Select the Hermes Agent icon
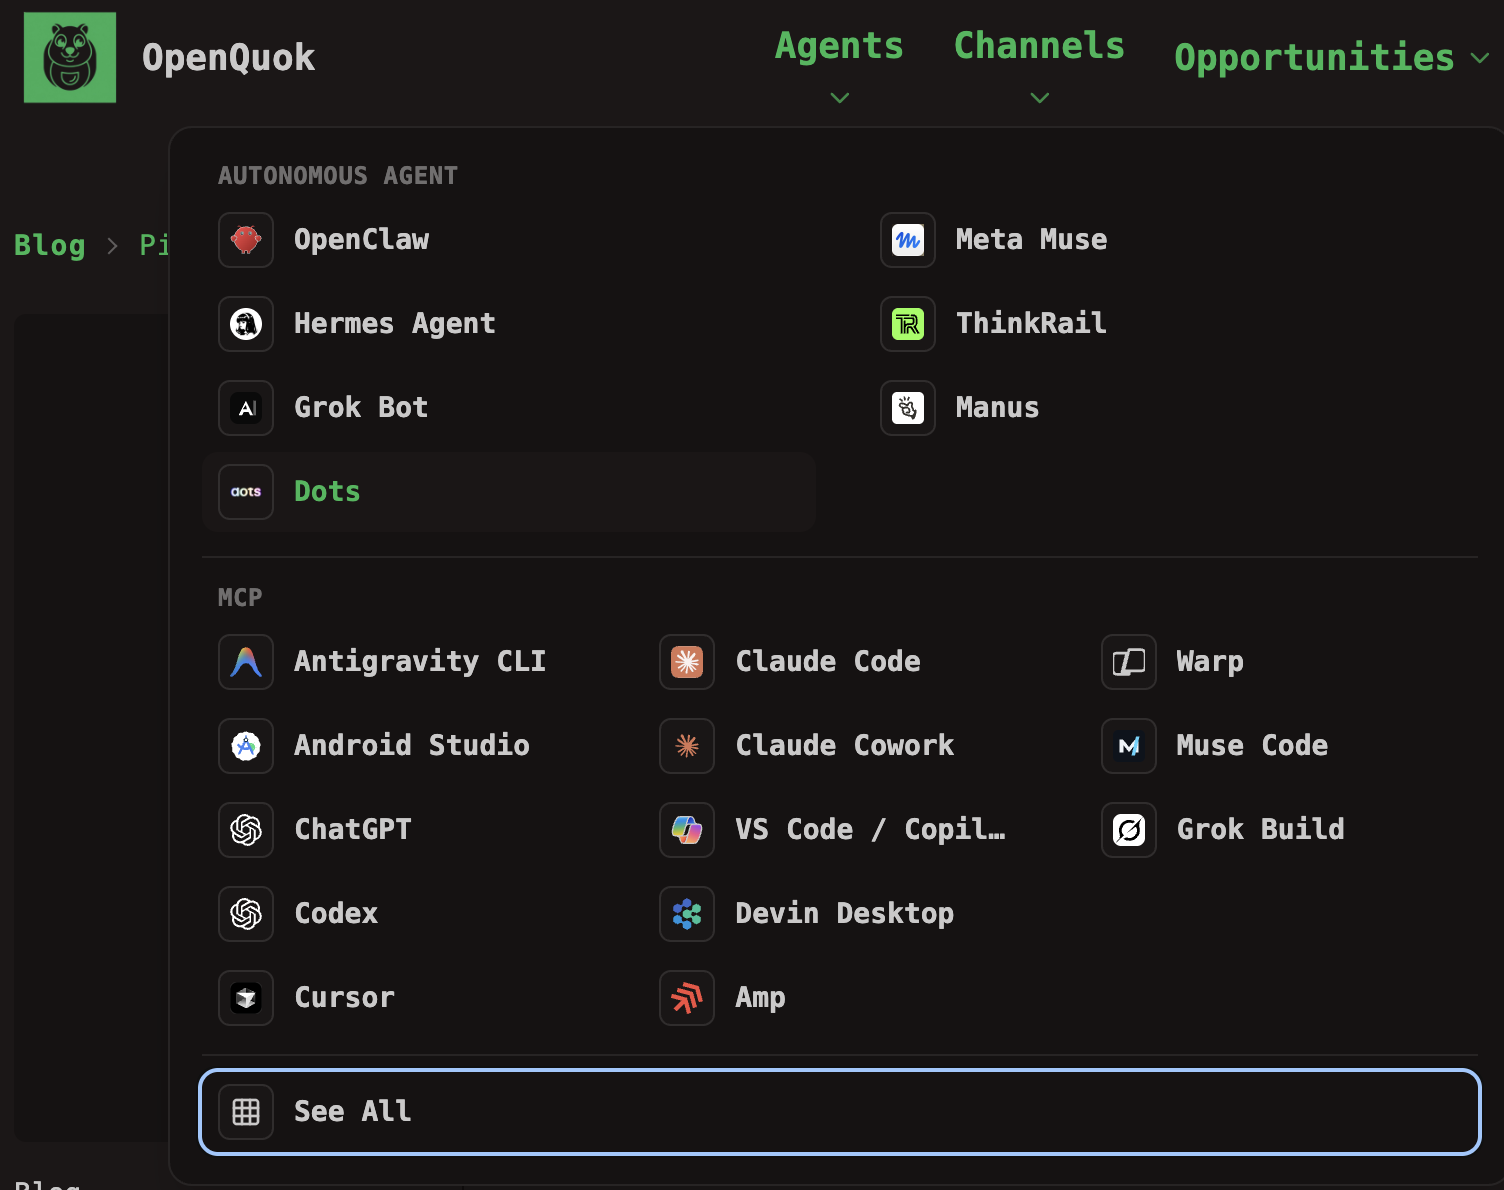1504x1190 pixels. point(246,324)
